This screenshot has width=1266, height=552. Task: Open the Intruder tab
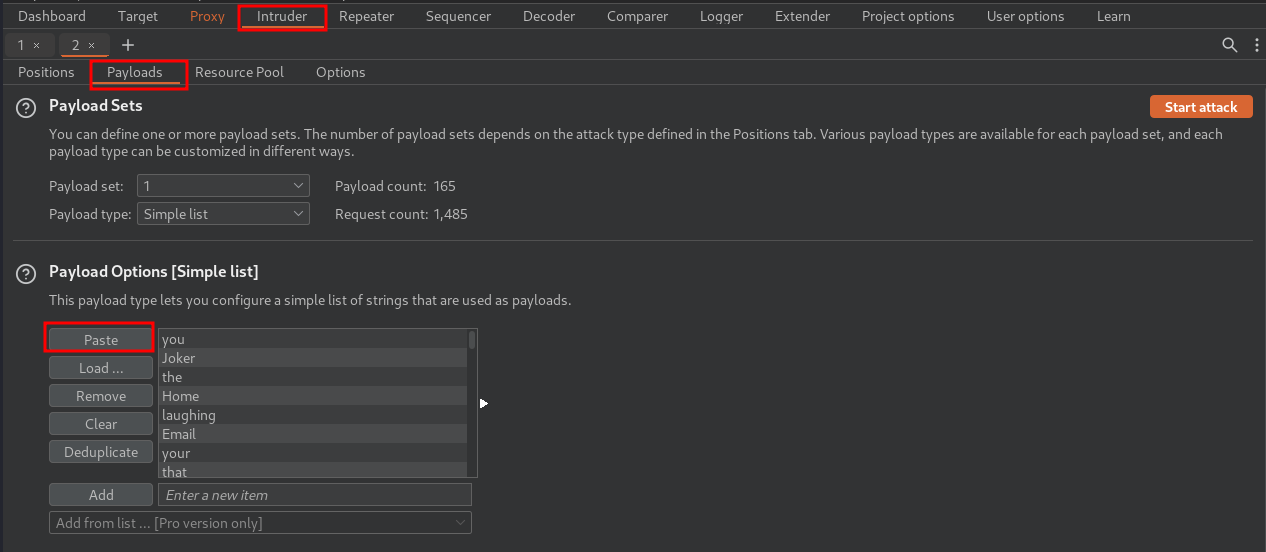tap(282, 16)
